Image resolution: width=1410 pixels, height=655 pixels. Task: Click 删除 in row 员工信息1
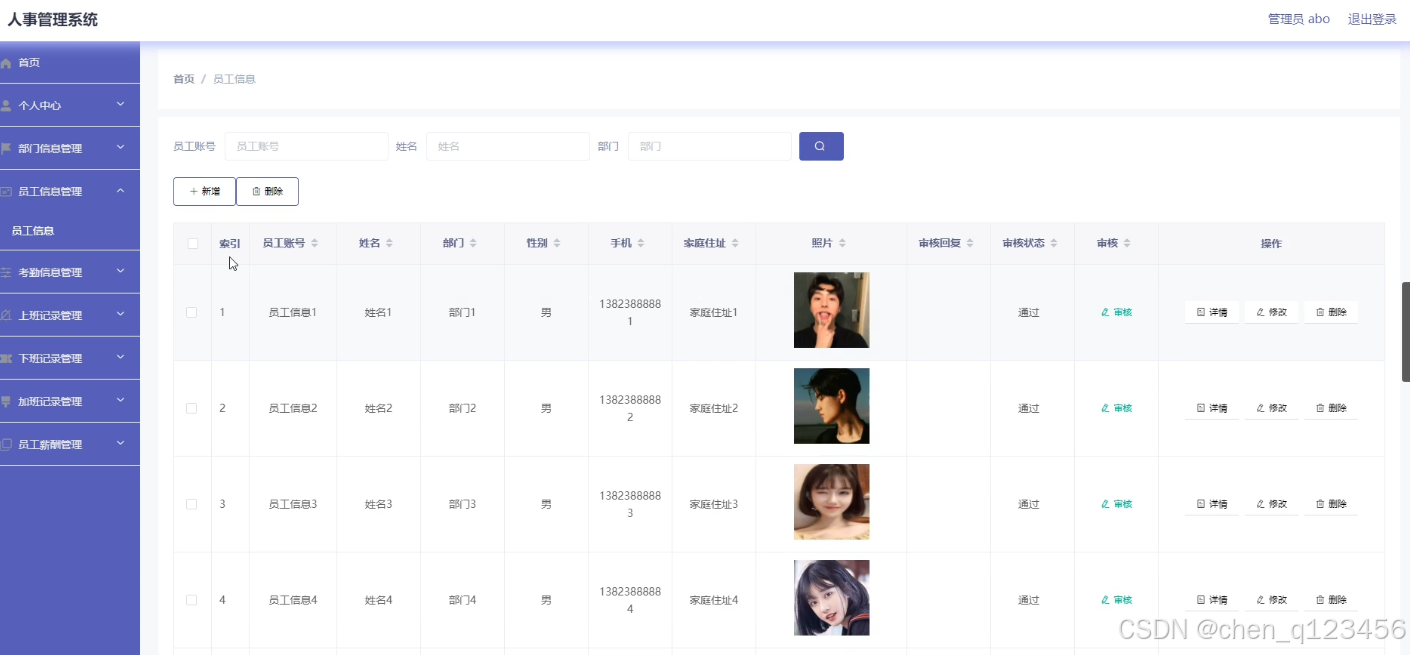coord(1331,312)
